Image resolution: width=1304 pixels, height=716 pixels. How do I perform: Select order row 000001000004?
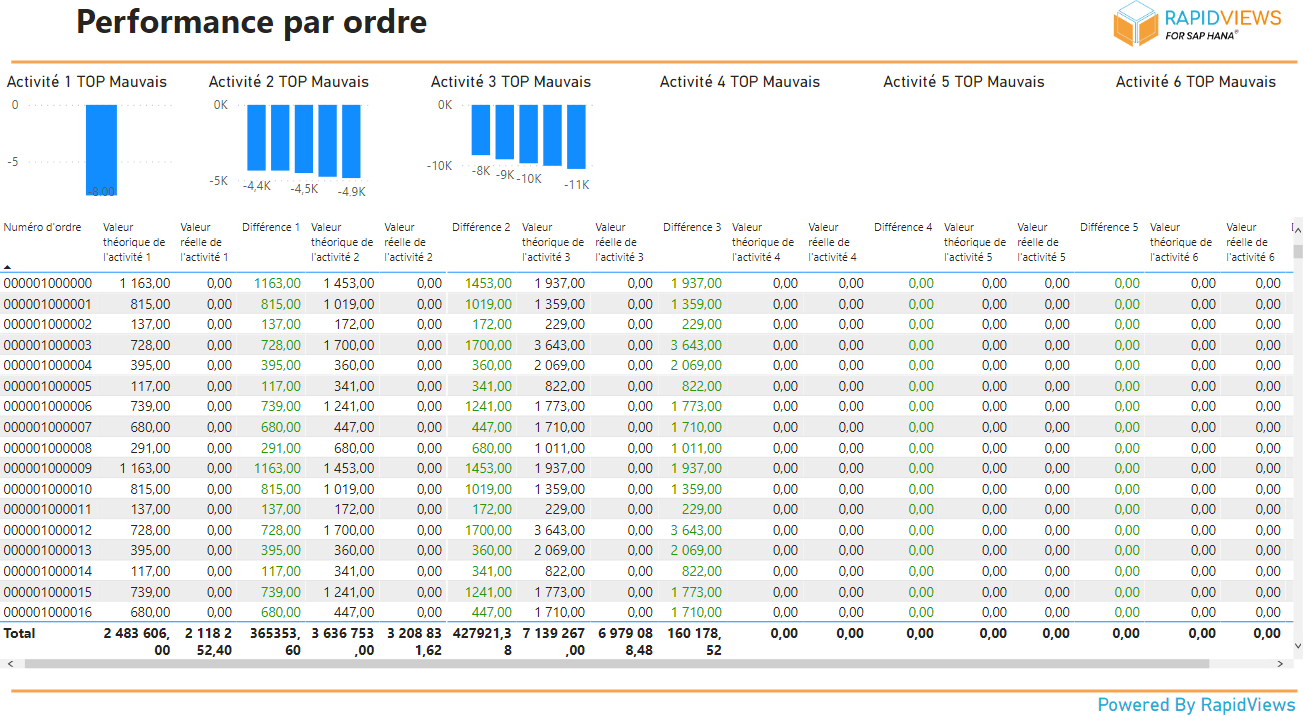click(646, 365)
